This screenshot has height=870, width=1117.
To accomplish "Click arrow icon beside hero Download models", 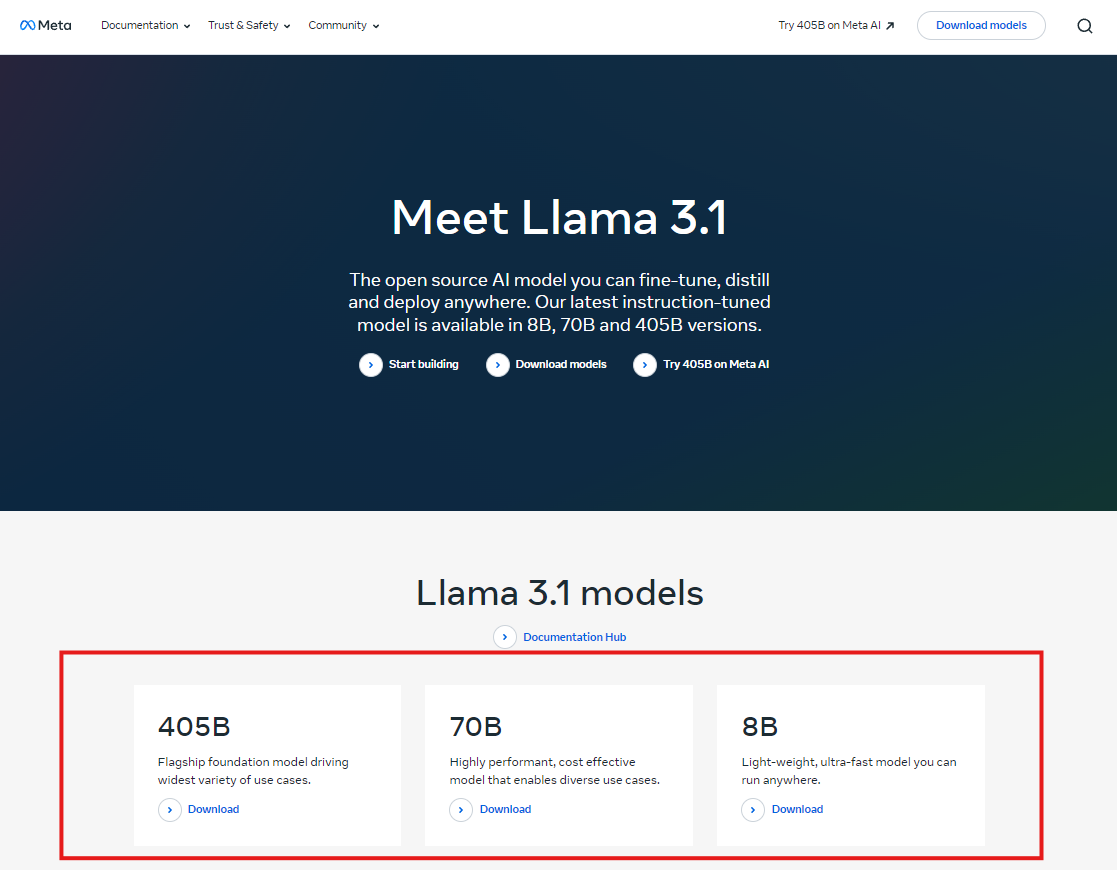I will point(497,365).
